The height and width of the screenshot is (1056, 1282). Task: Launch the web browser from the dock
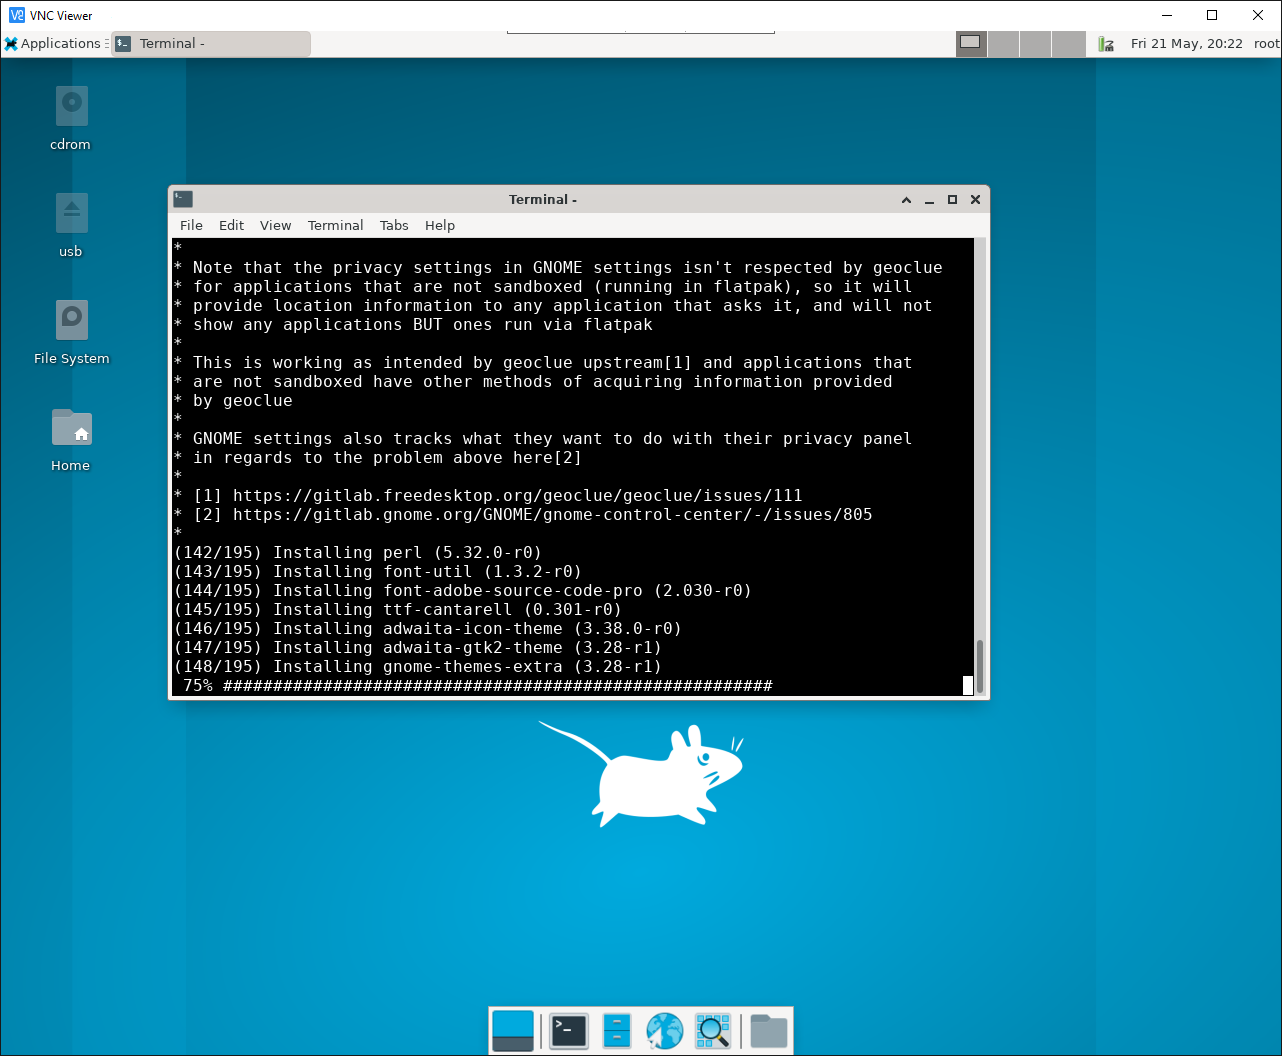pyautogui.click(x=663, y=1030)
